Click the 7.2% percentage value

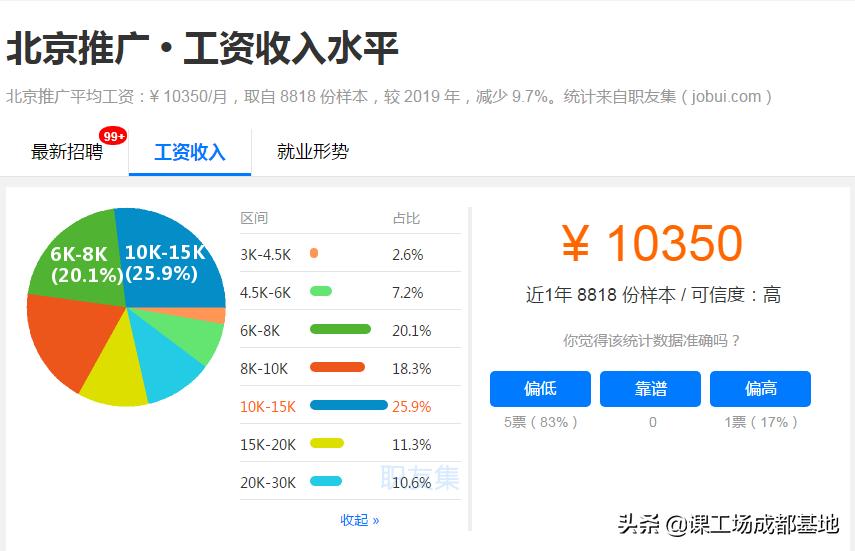[407, 293]
